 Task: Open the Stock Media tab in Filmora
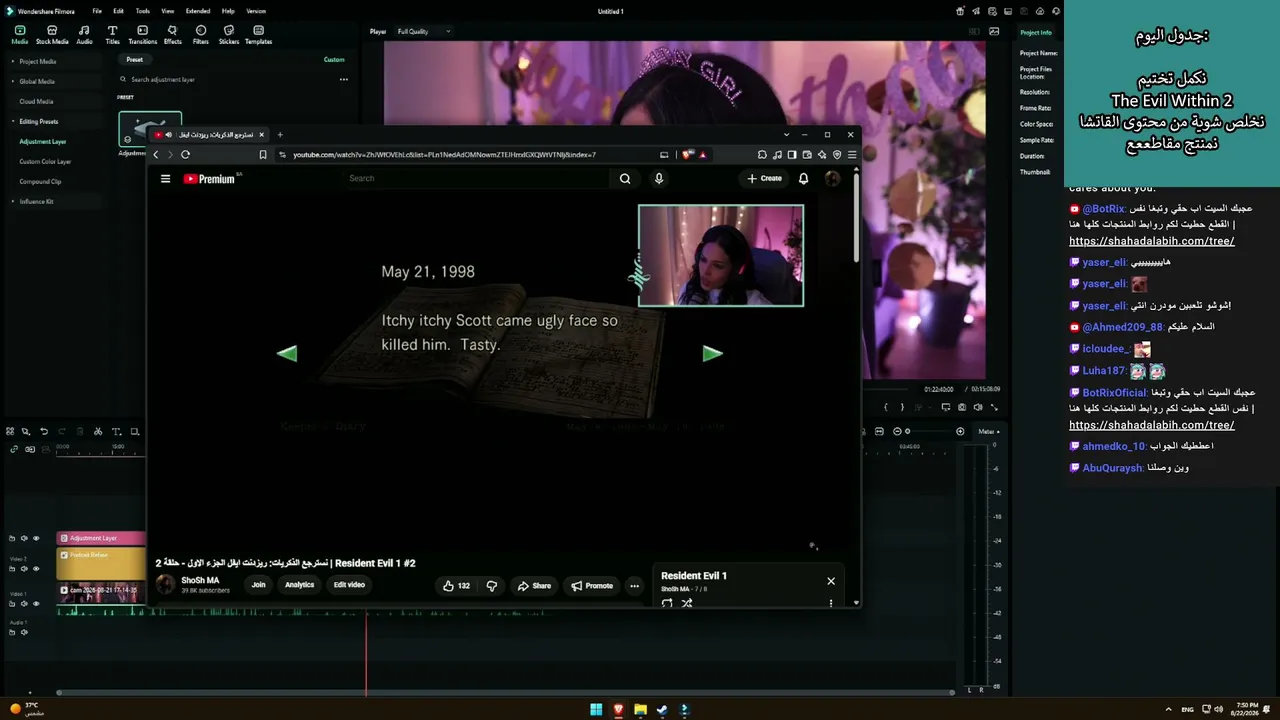tap(52, 35)
